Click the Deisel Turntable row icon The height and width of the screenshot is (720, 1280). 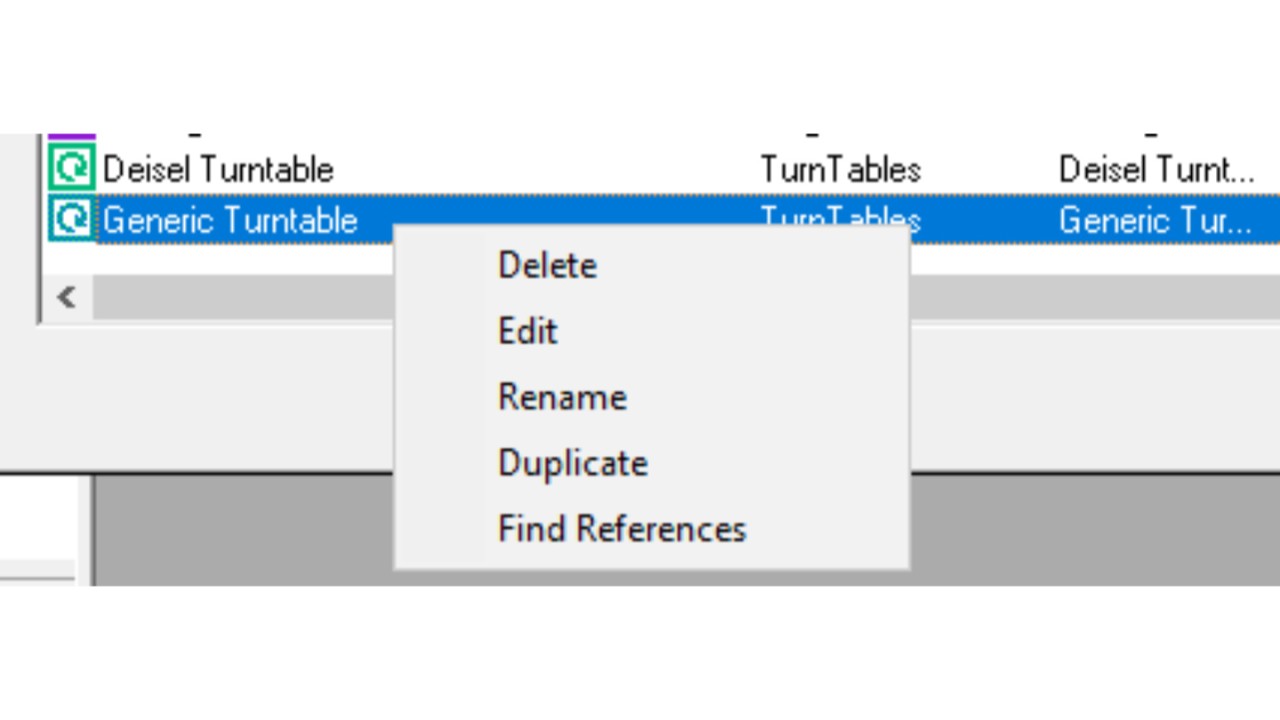tap(72, 168)
